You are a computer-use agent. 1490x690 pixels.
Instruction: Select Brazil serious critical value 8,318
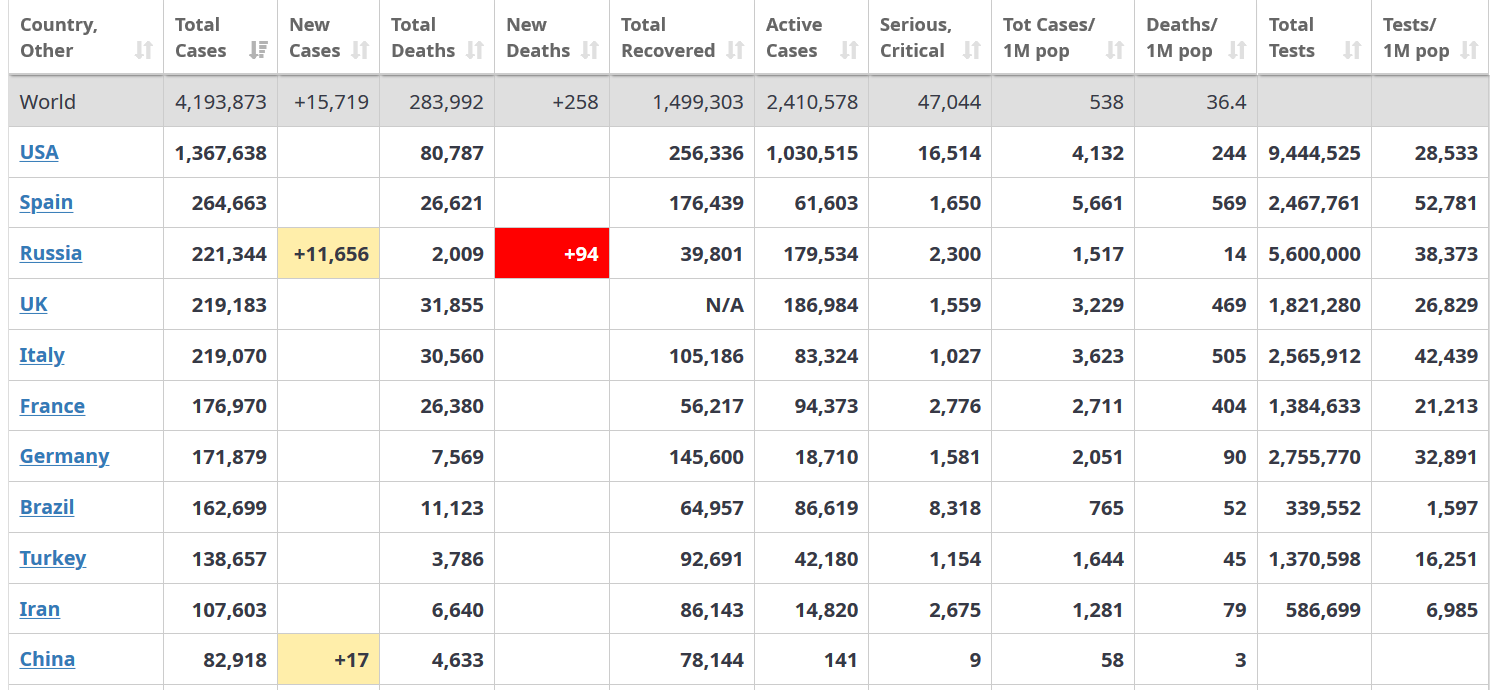(955, 508)
